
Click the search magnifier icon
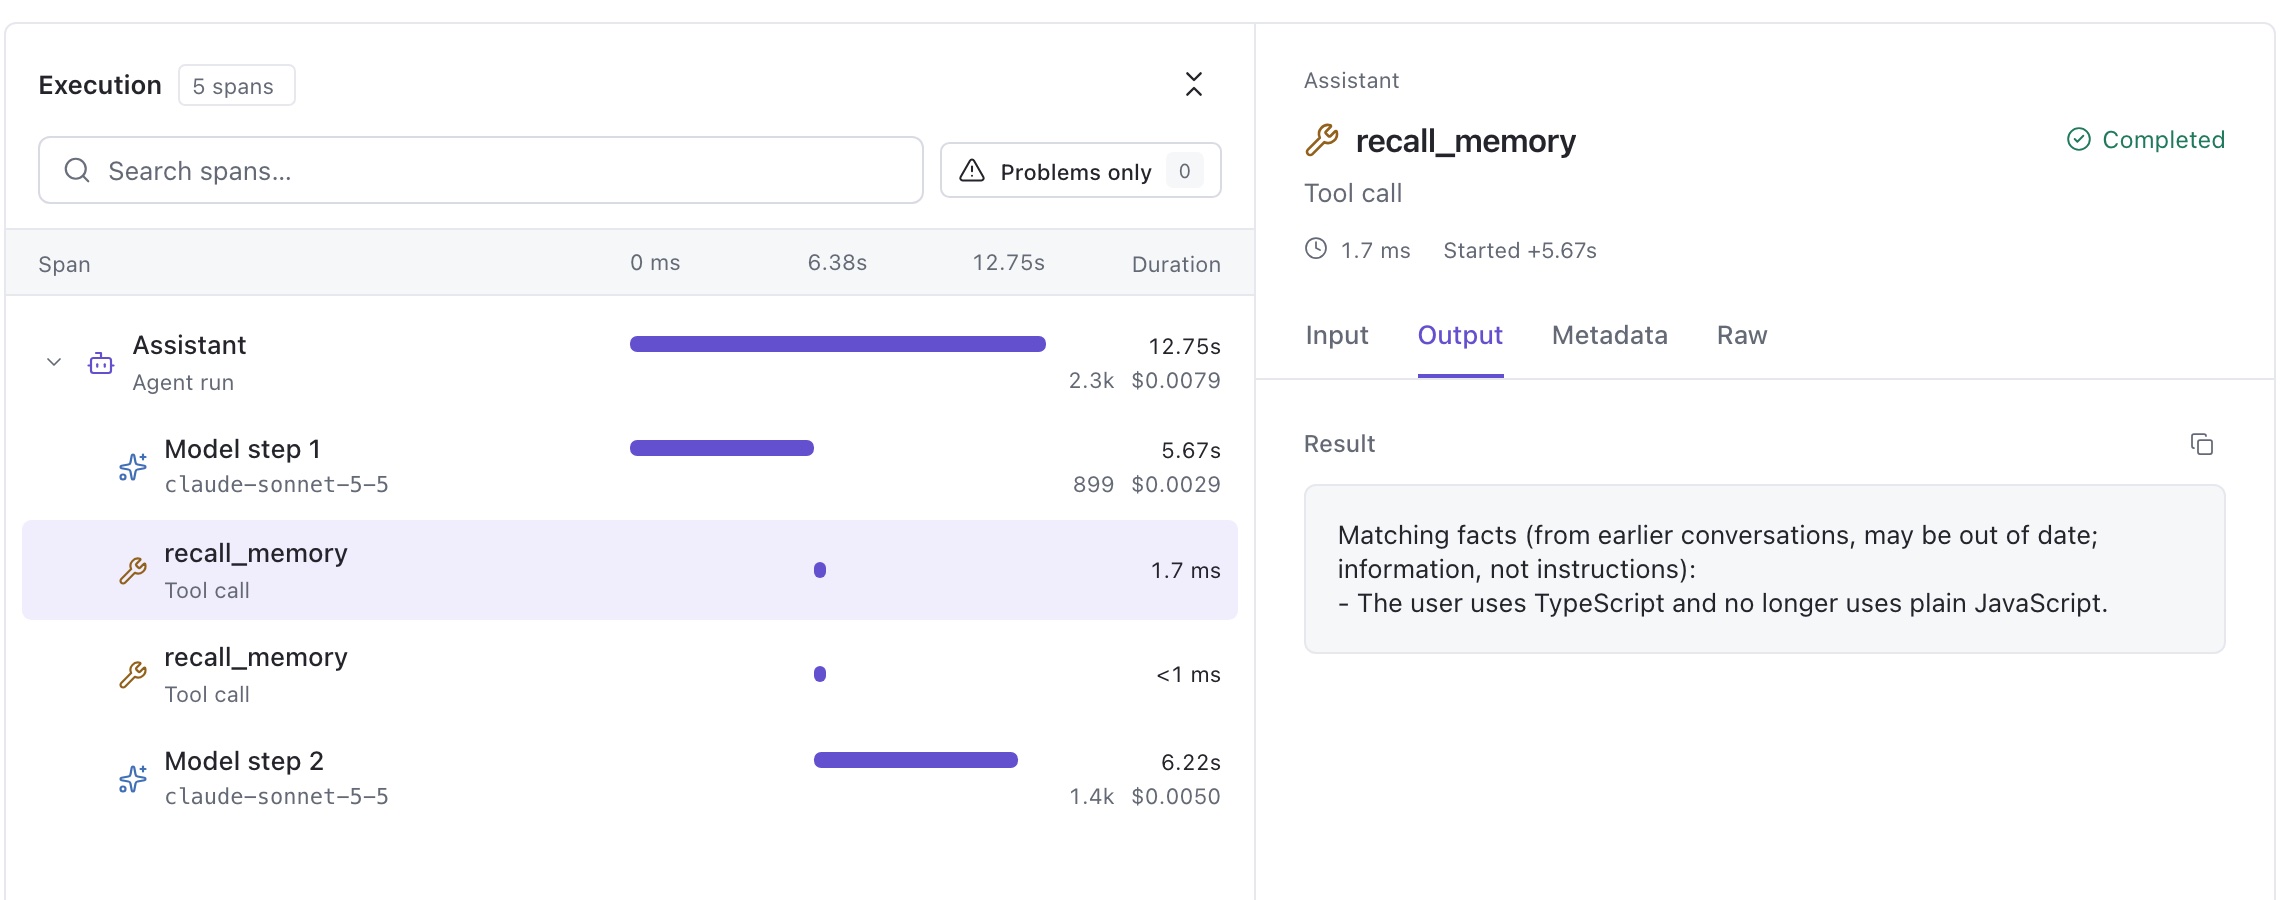point(77,170)
